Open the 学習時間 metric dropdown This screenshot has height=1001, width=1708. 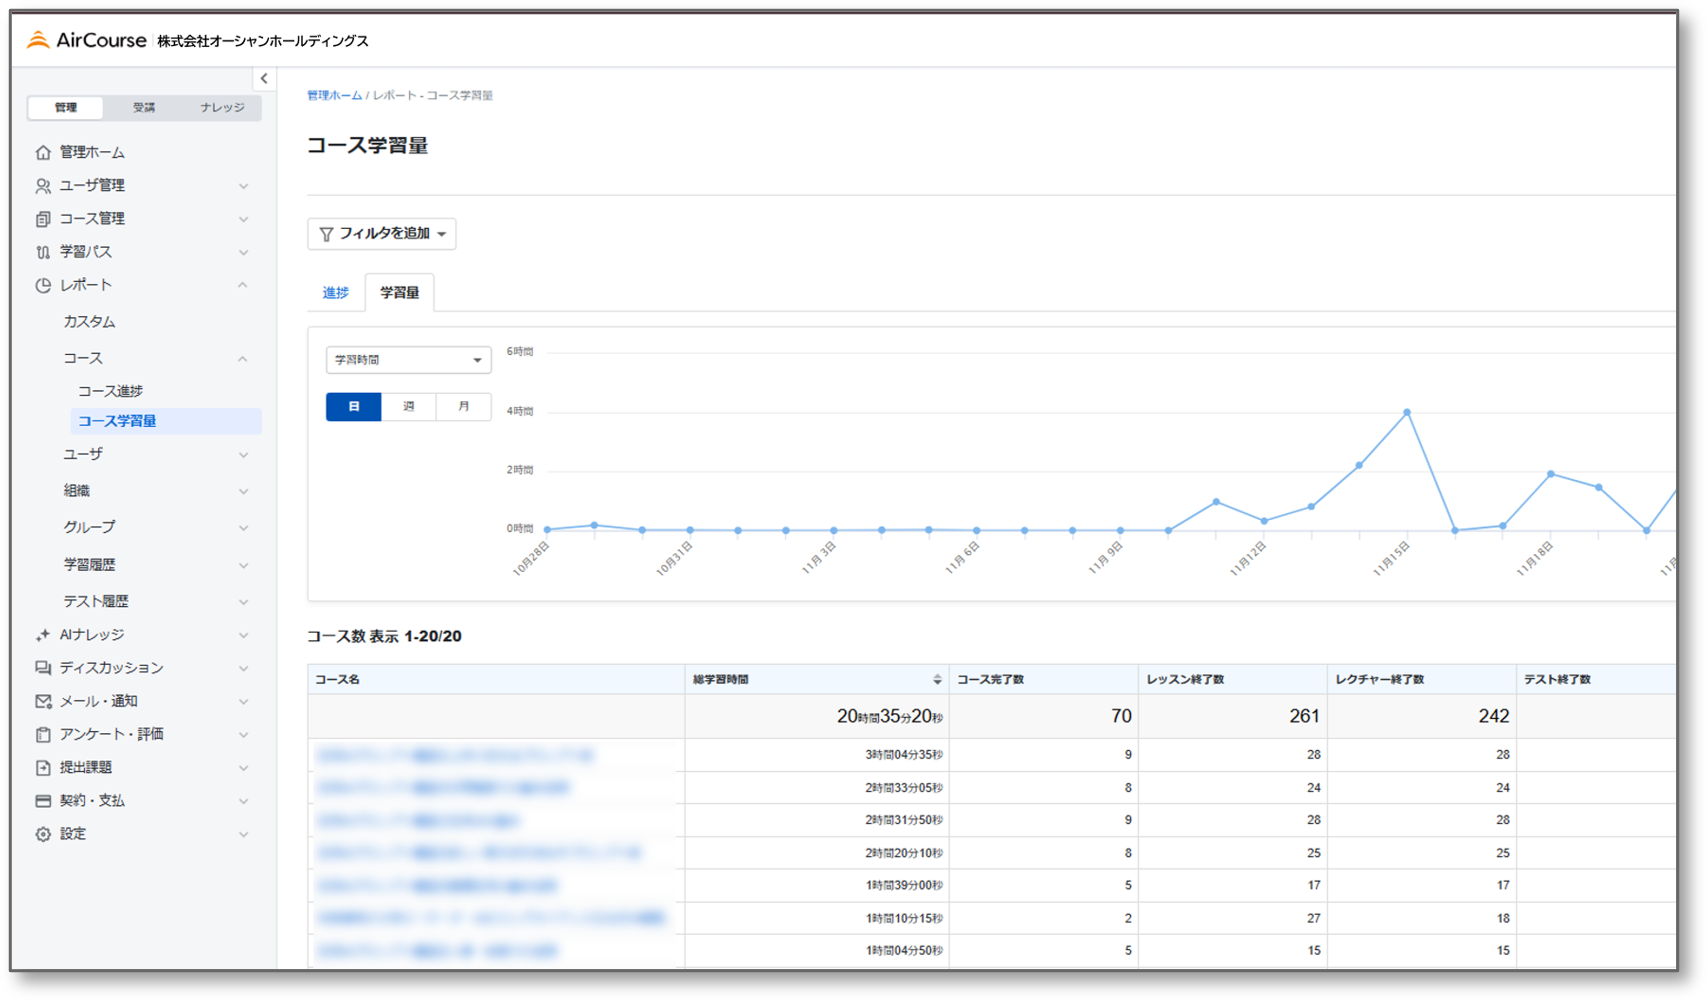(408, 360)
